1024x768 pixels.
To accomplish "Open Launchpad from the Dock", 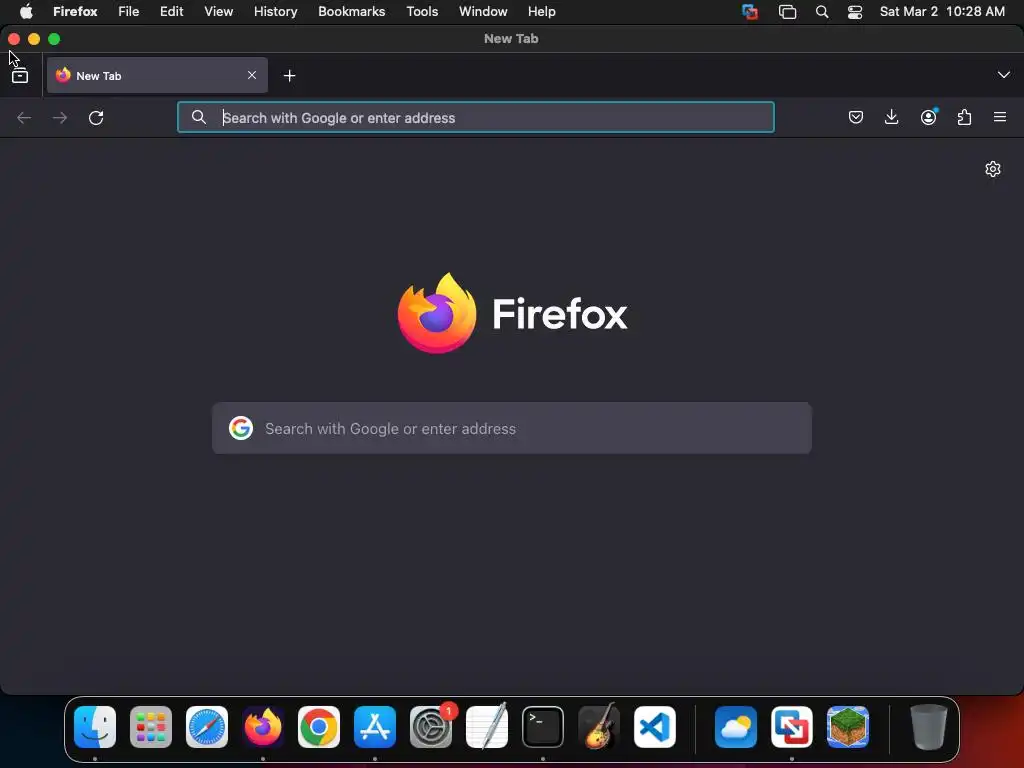I will (x=151, y=727).
